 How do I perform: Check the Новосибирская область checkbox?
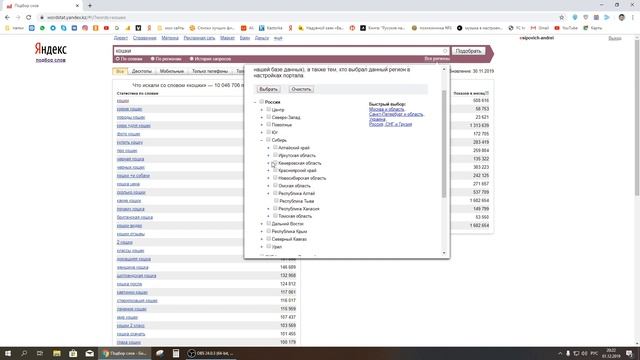tap(275, 178)
